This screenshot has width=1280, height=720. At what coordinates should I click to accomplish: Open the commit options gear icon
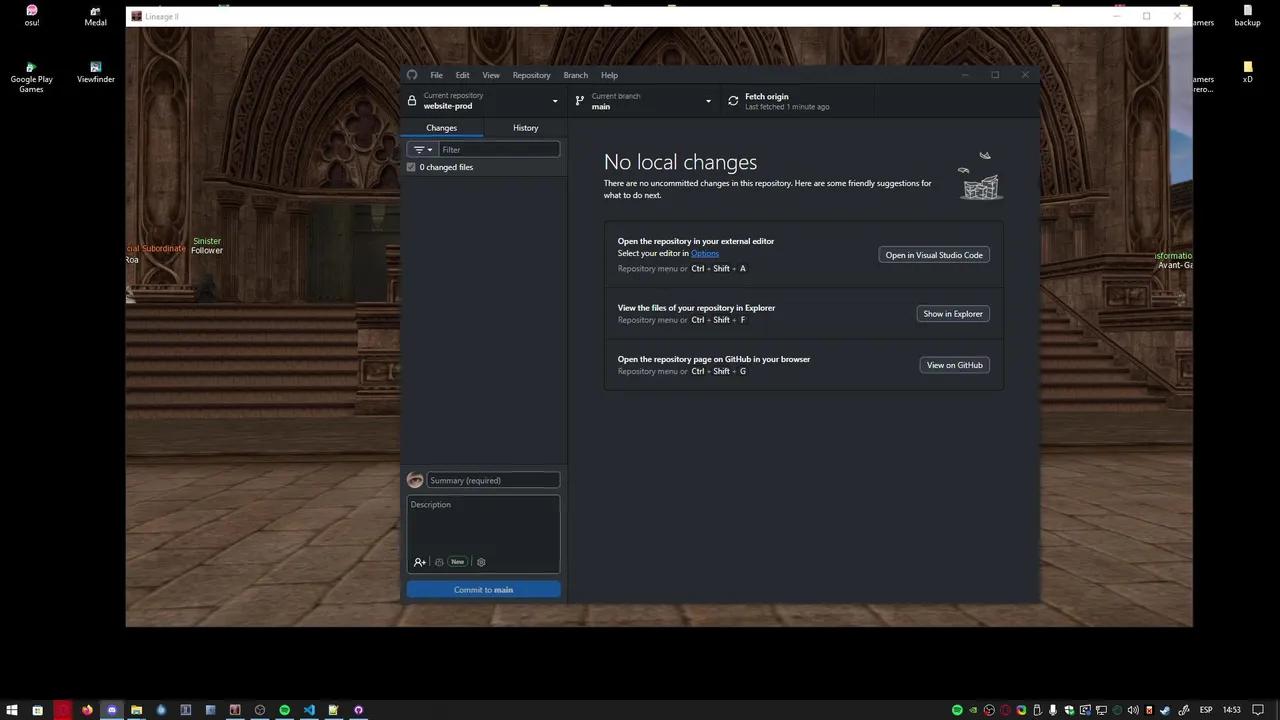click(481, 562)
